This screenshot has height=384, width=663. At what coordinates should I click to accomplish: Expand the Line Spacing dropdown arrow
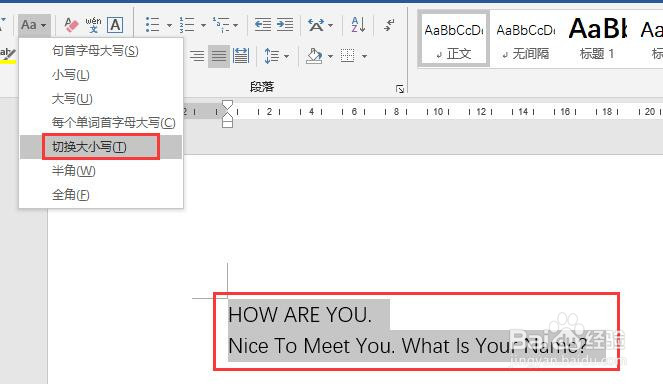(286, 56)
